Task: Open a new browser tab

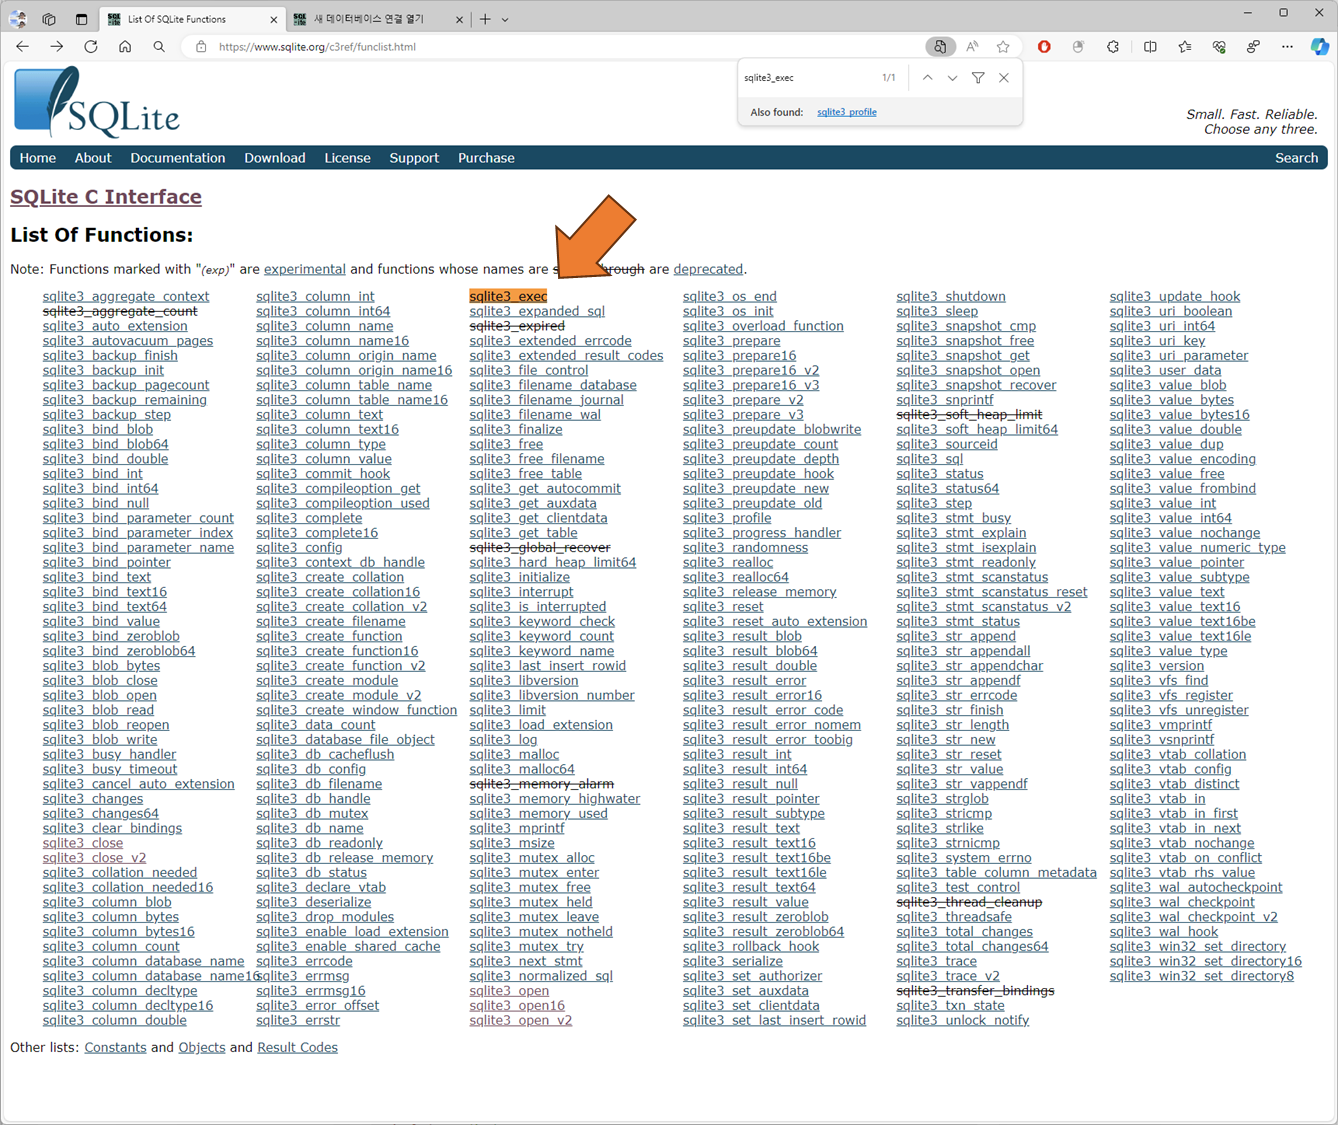Action: tap(485, 19)
